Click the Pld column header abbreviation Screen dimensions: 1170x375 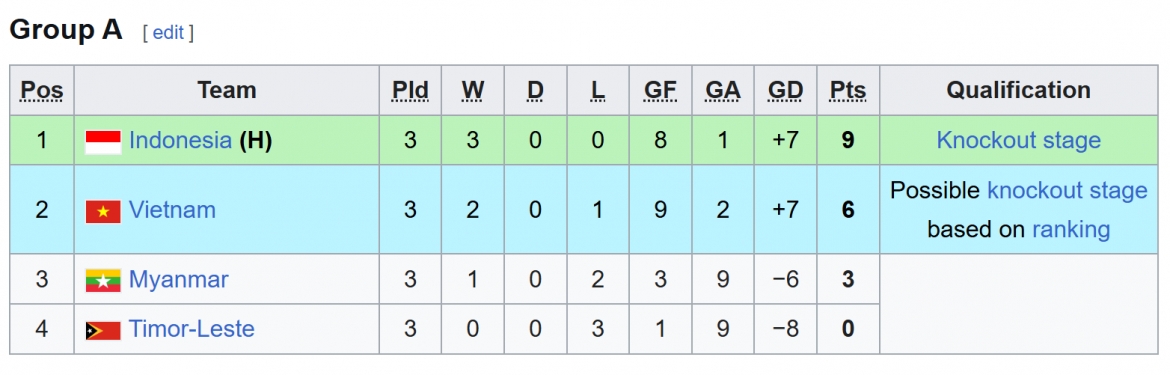pos(410,91)
